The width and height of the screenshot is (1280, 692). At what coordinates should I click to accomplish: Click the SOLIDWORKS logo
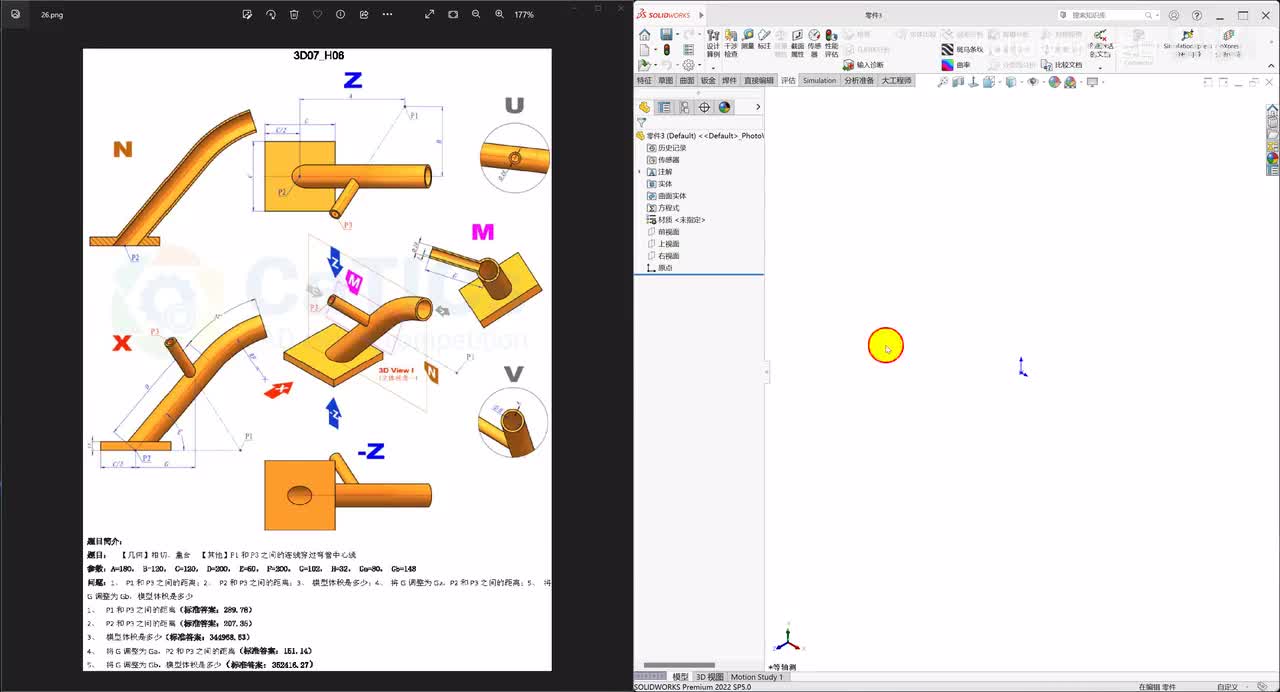click(664, 15)
